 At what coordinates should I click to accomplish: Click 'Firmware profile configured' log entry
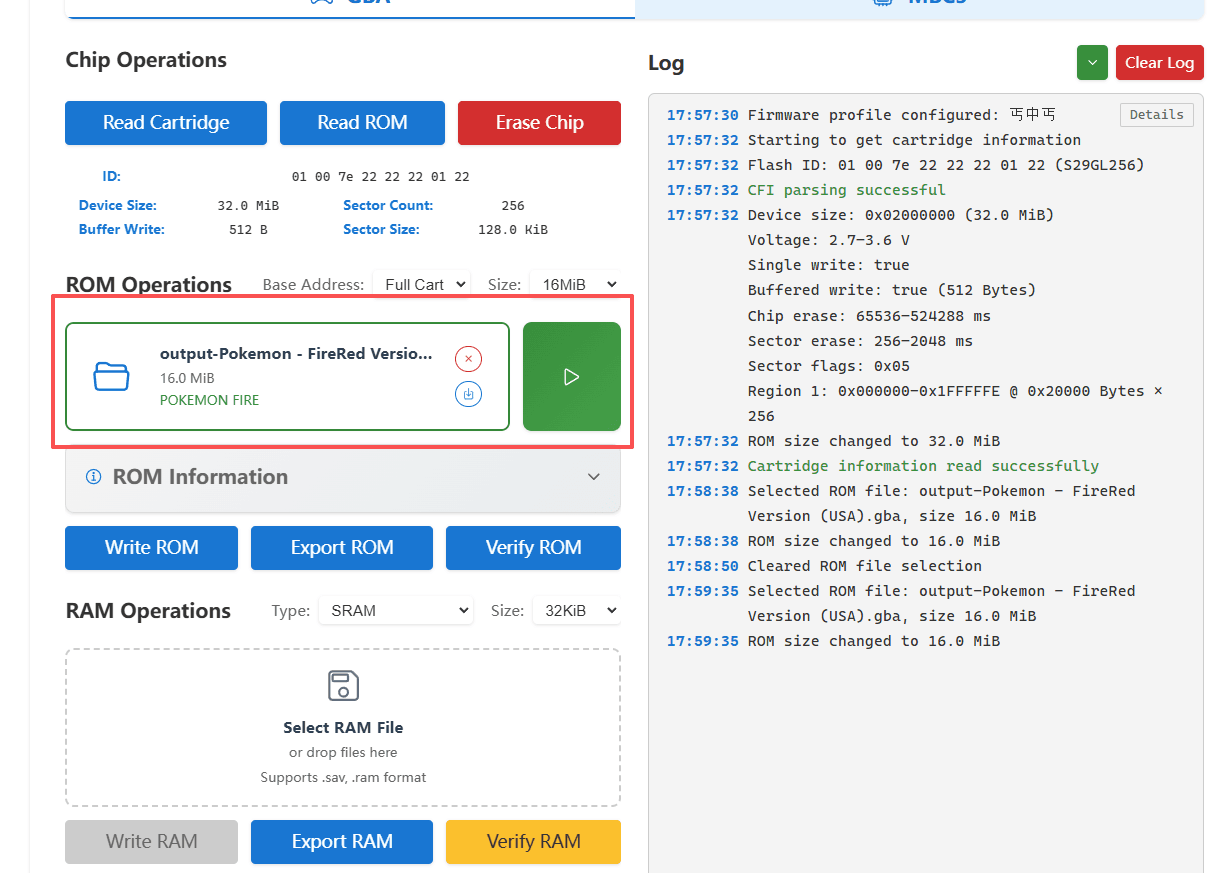tap(902, 115)
